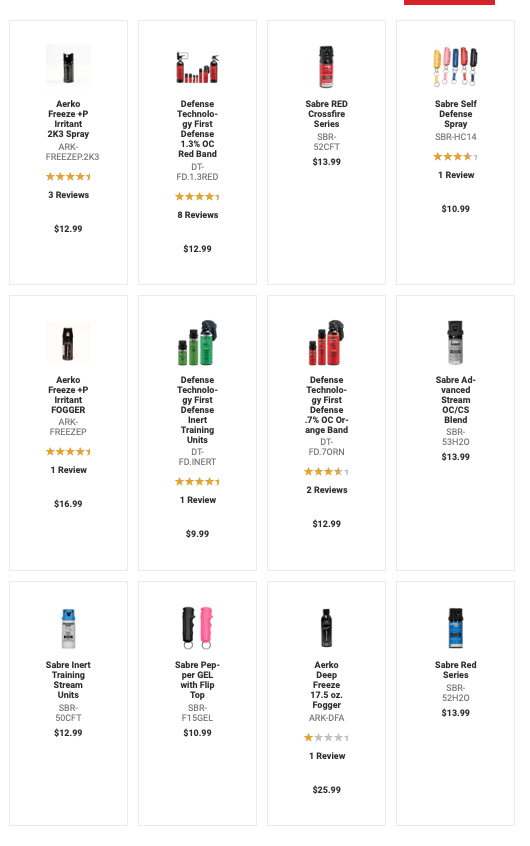The image size is (530, 846).
Task: Select star rating of Aerko Freeze FOGGER
Action: click(x=69, y=451)
